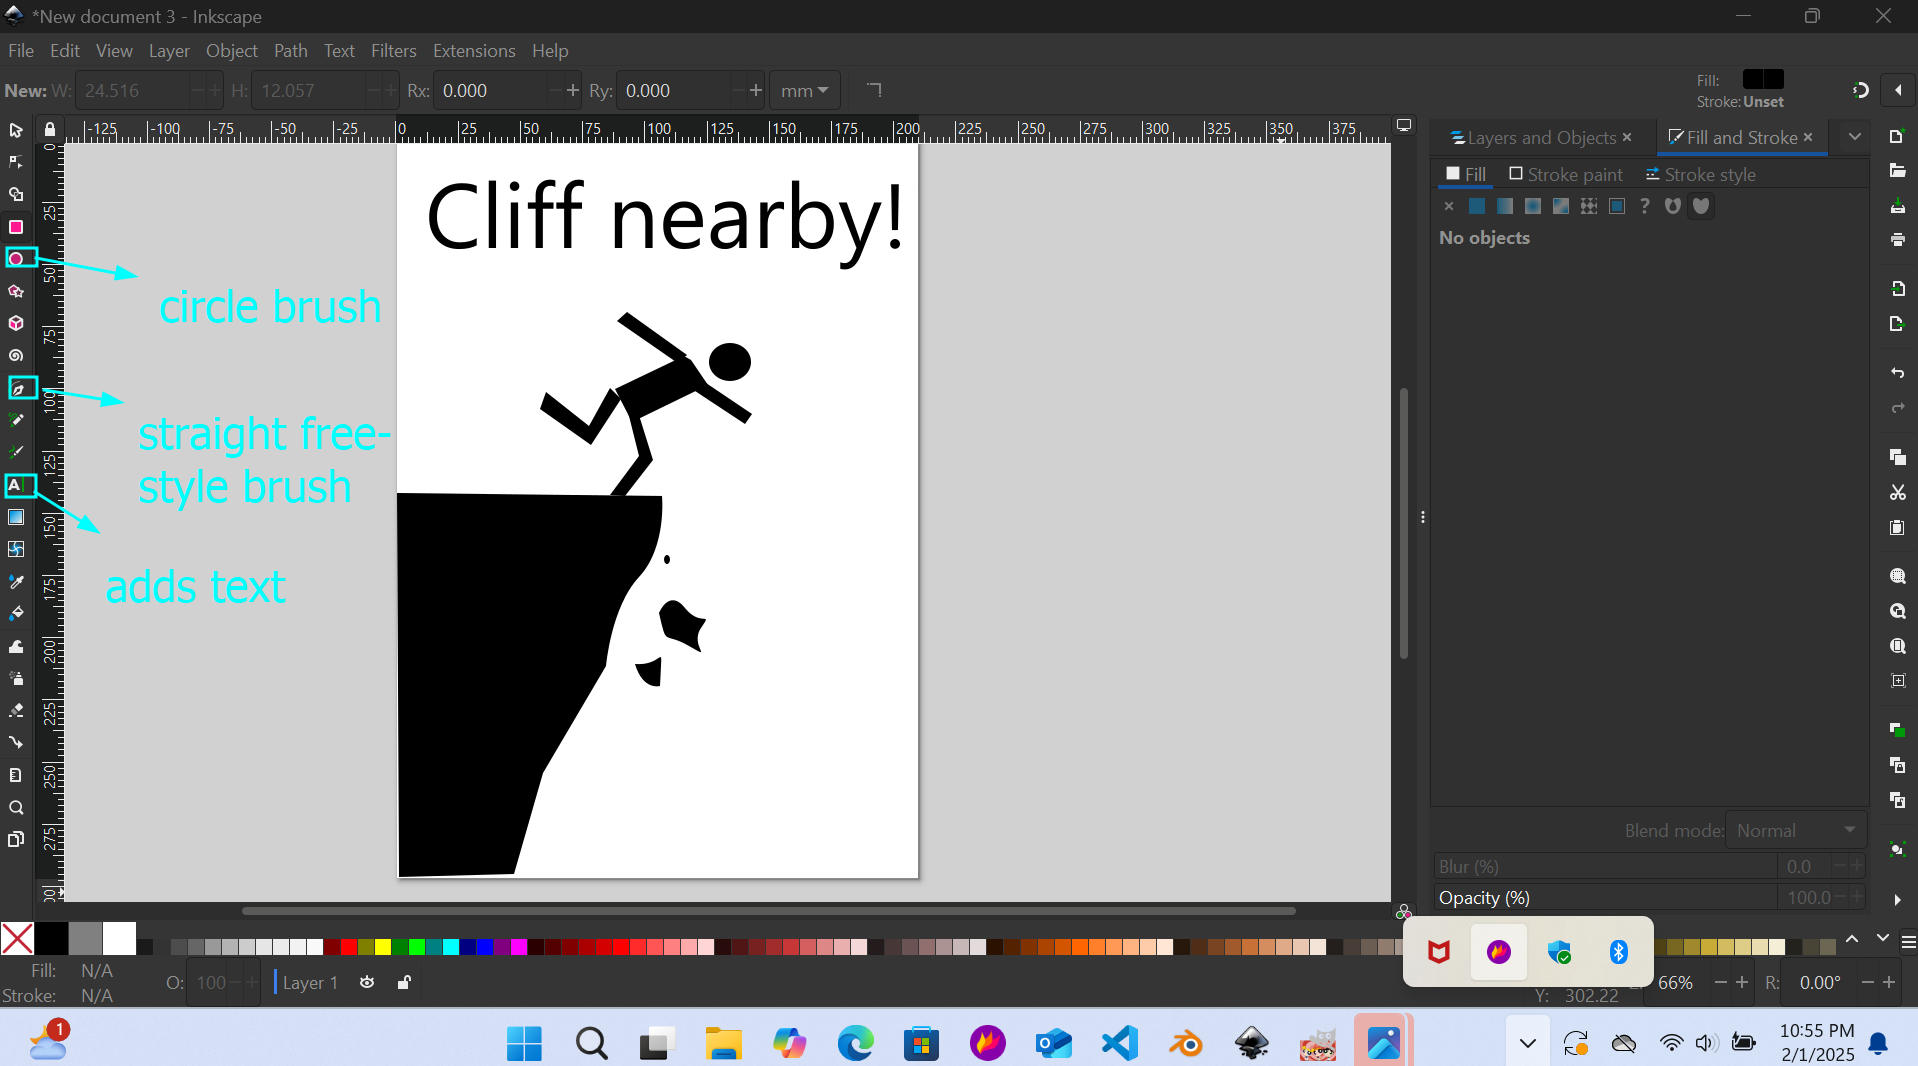Screen dimensions: 1918x1066
Task: Open the palette options menu icon
Action: pos(1908,942)
